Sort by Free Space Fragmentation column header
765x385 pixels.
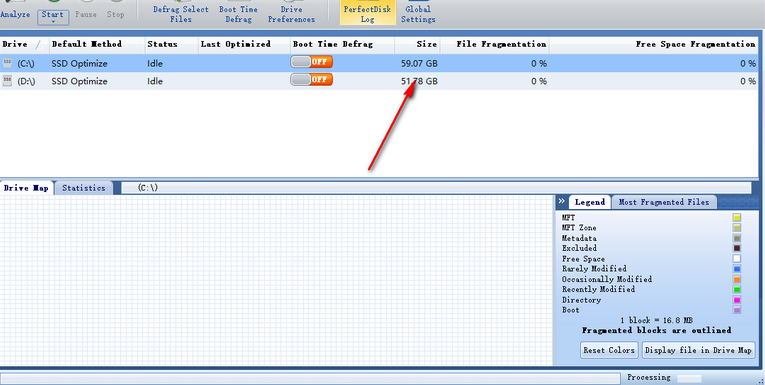pyautogui.click(x=654, y=44)
